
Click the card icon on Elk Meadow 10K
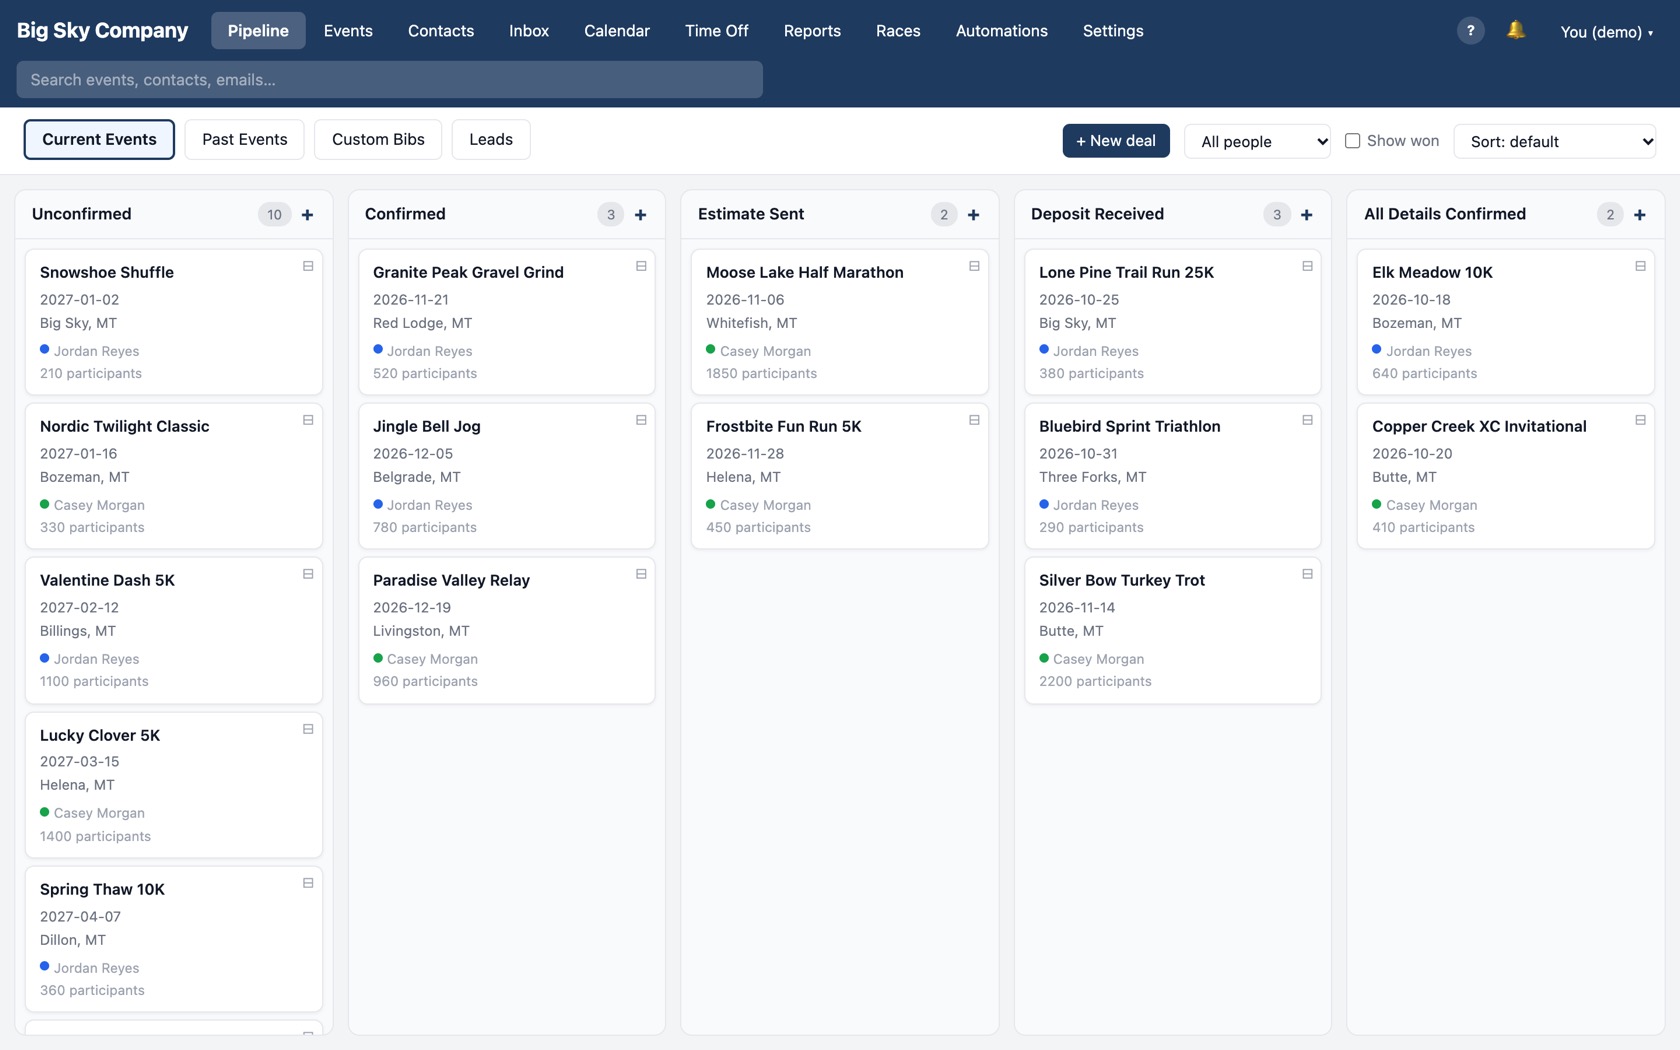[1640, 266]
